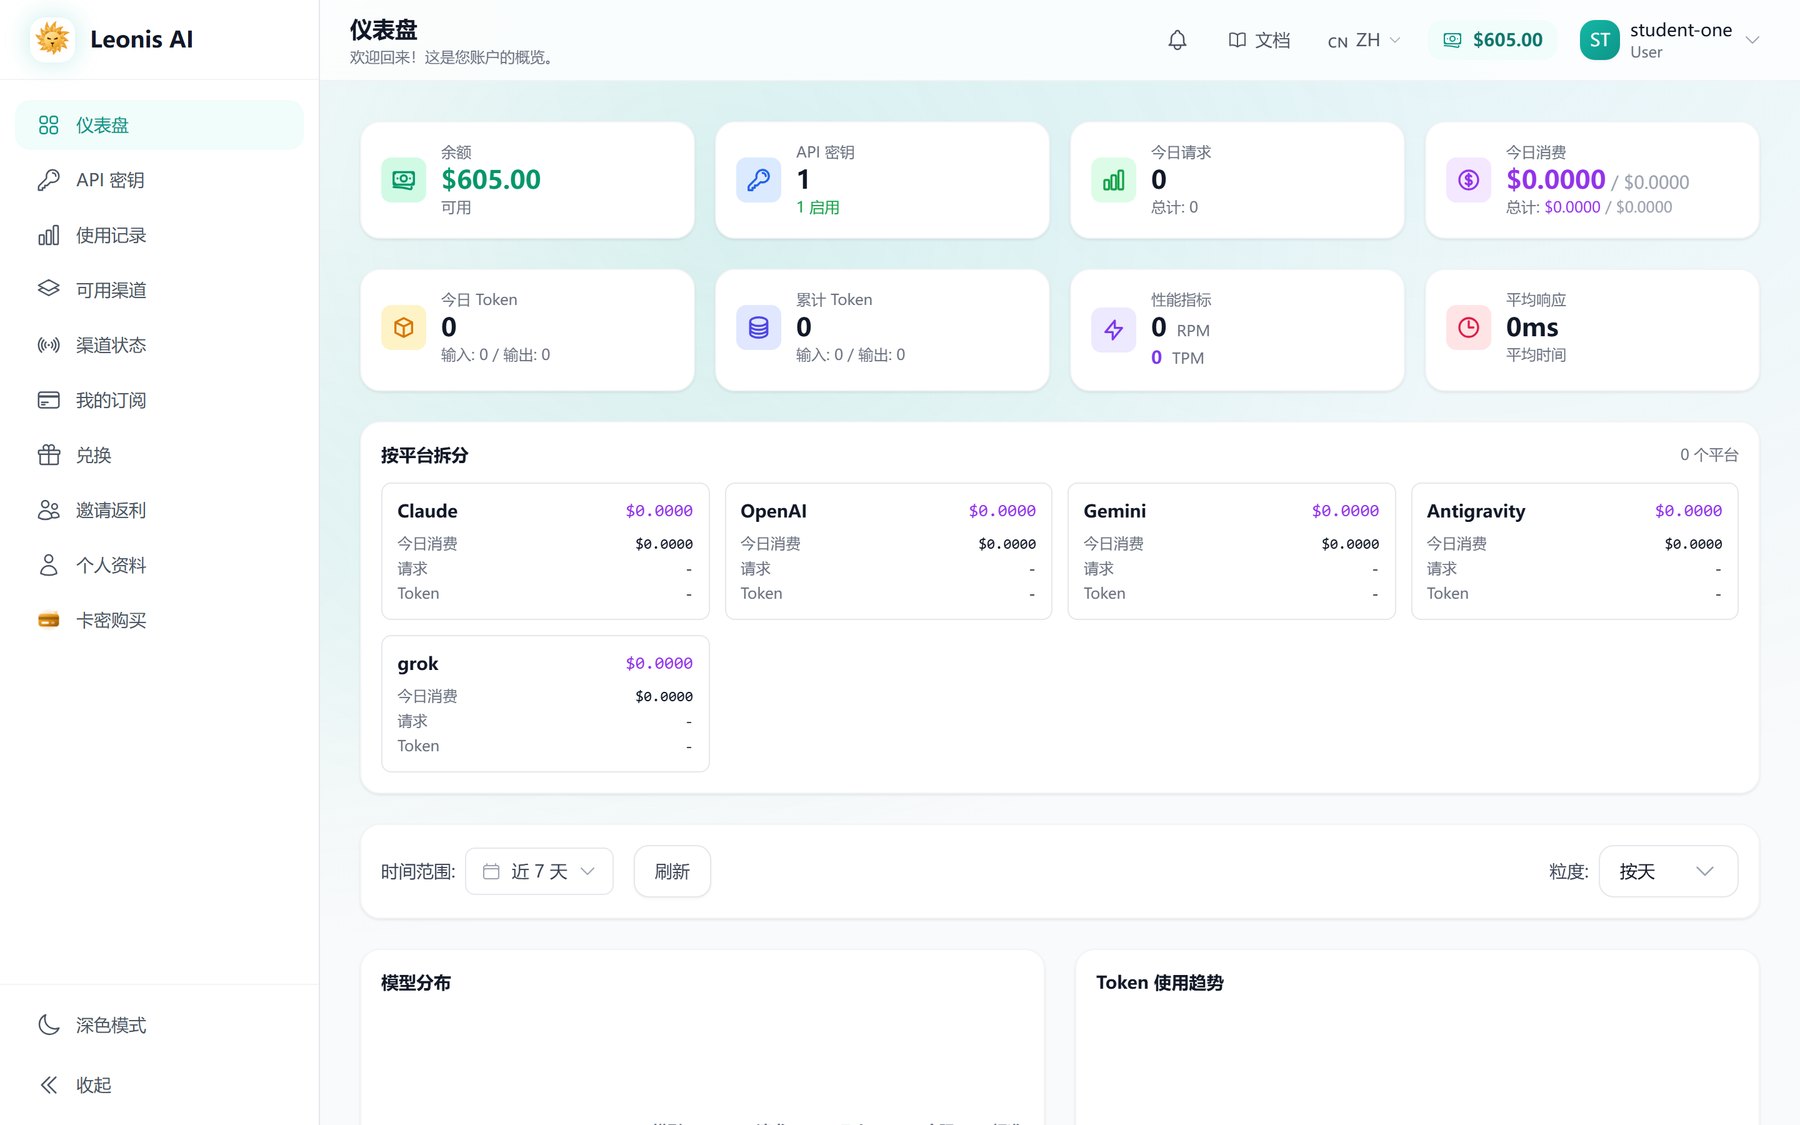Click the 个人资料 person icon
Viewport: 1800px width, 1125px height.
(x=48, y=565)
